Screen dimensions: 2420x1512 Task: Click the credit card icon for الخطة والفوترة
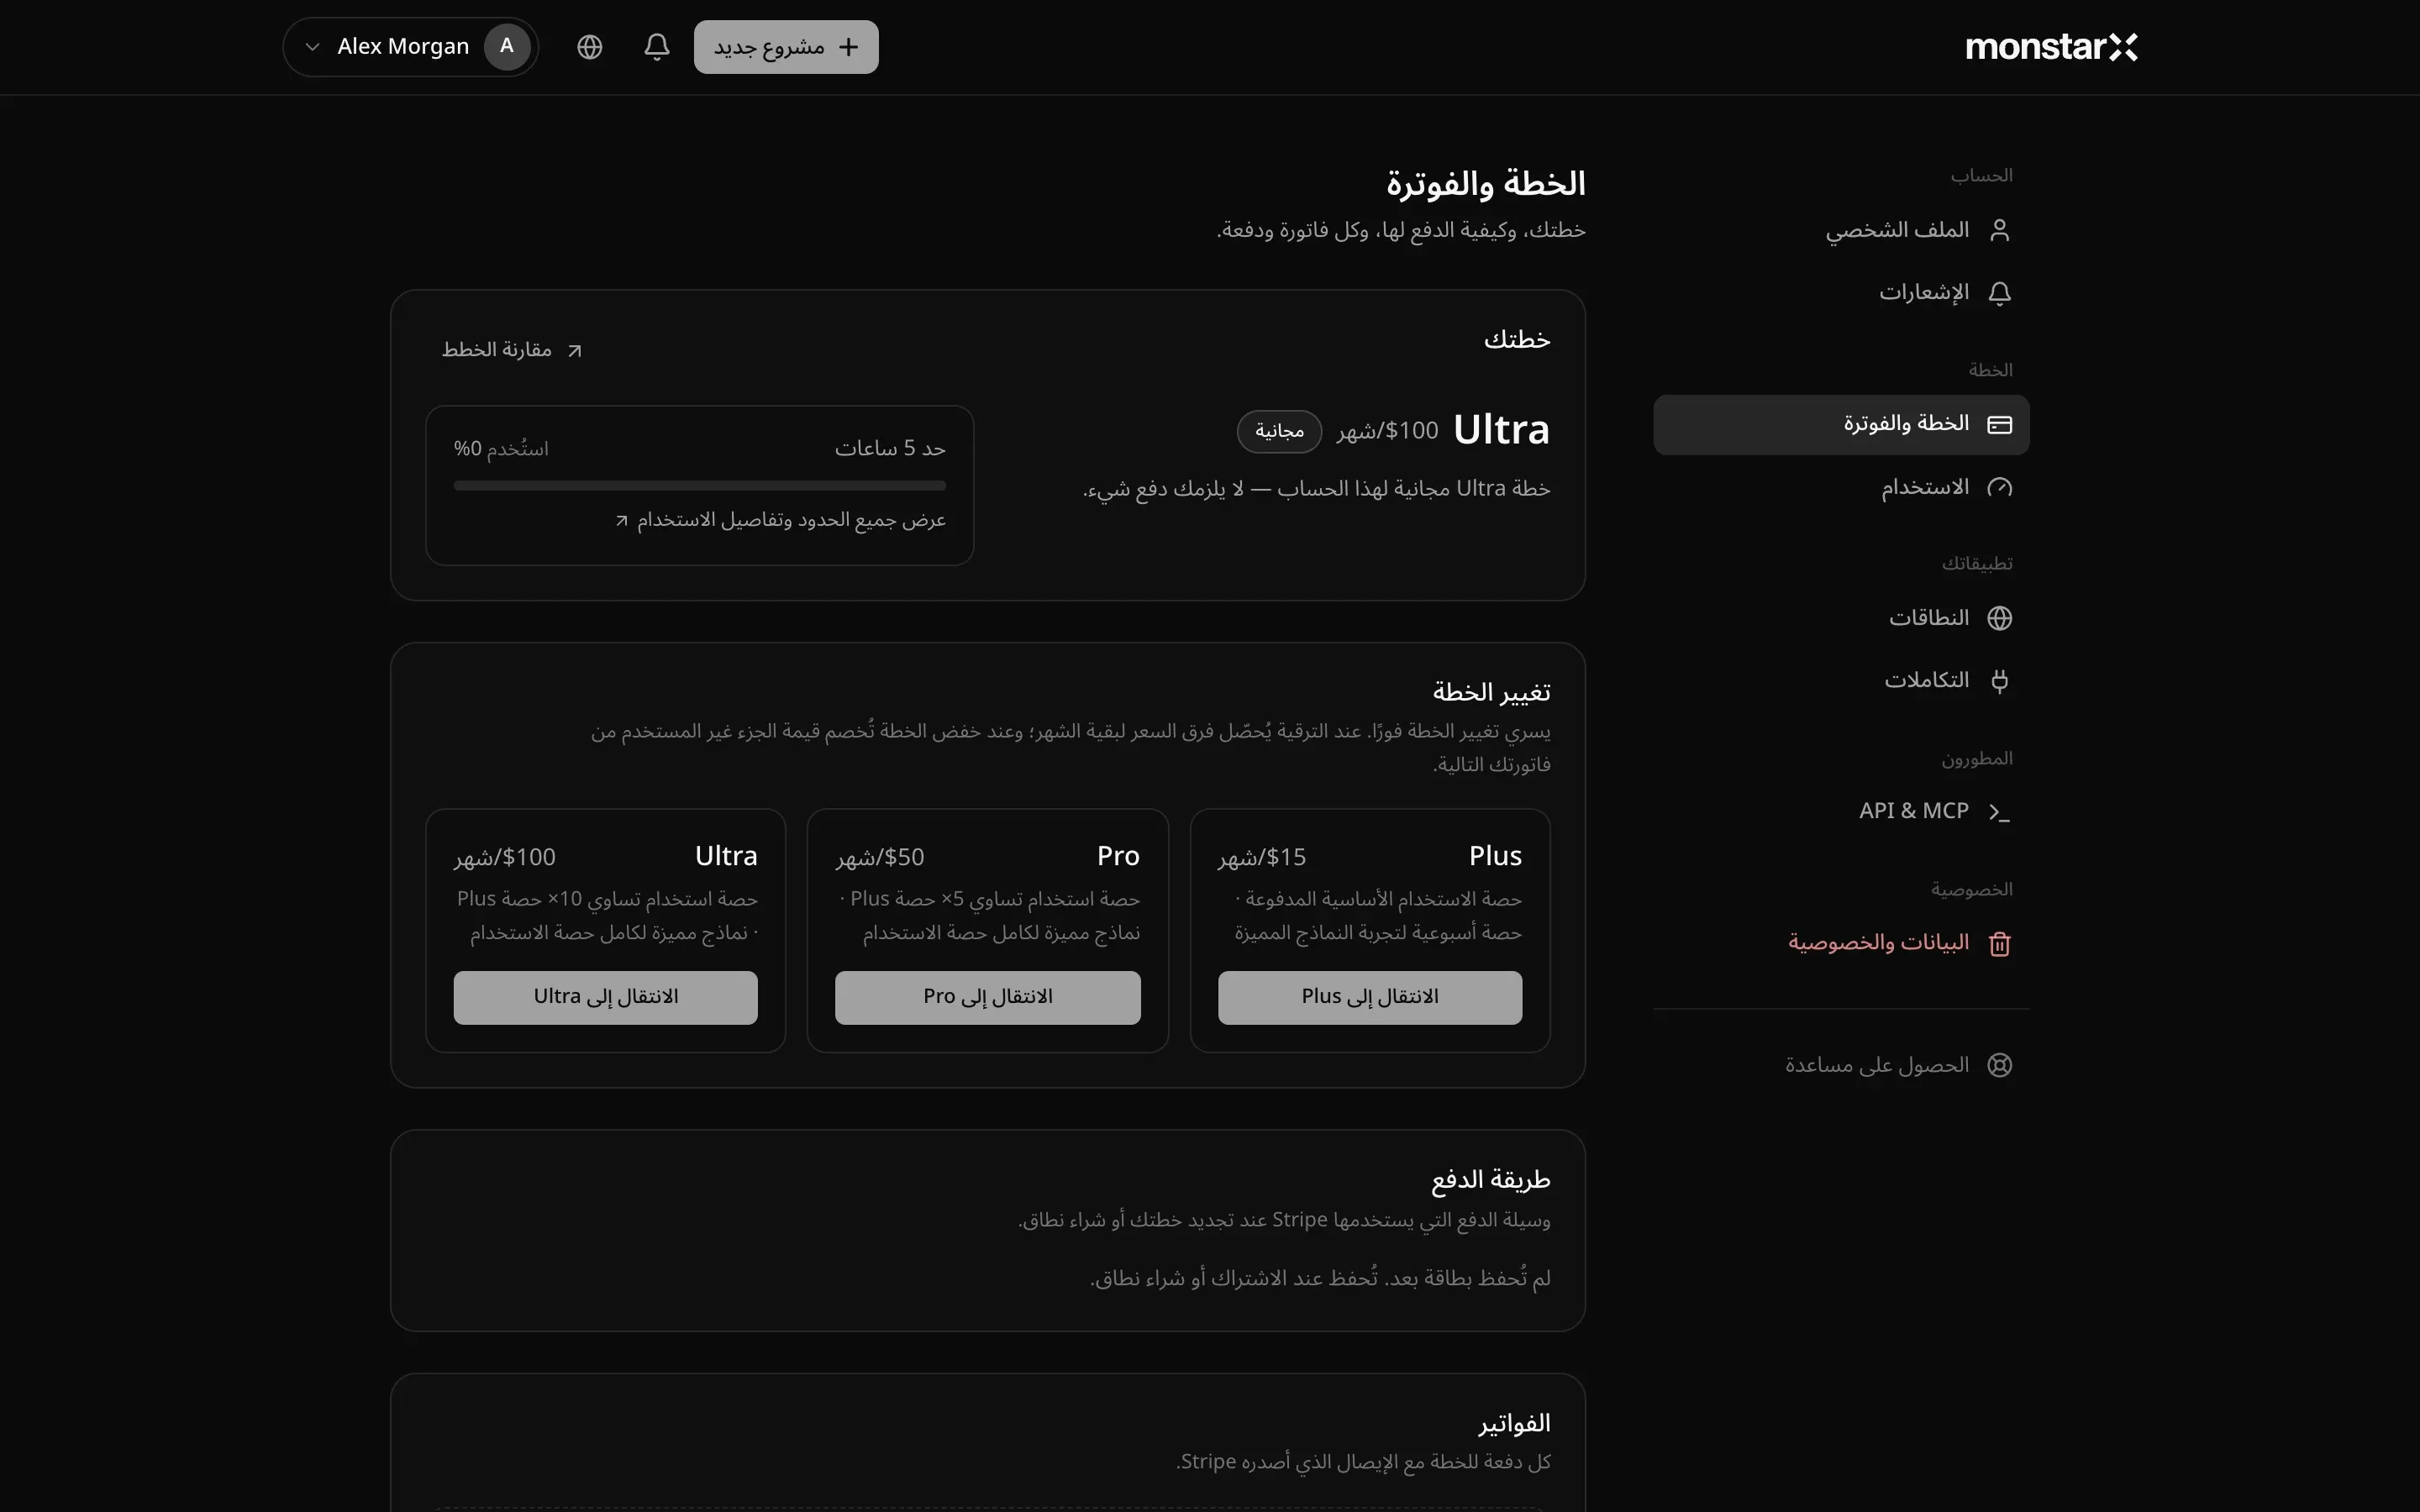click(2000, 424)
